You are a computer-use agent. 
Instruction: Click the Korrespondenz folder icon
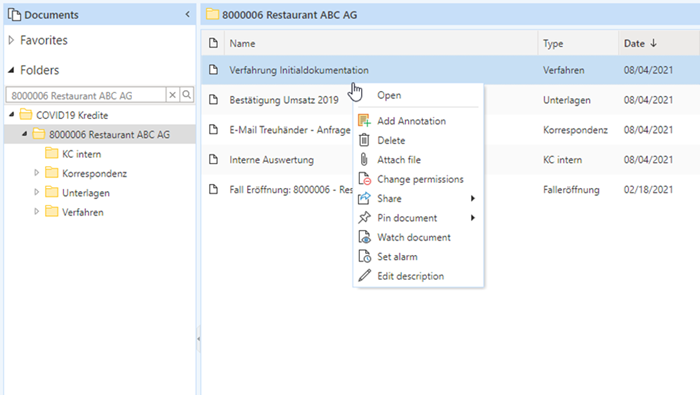point(52,173)
